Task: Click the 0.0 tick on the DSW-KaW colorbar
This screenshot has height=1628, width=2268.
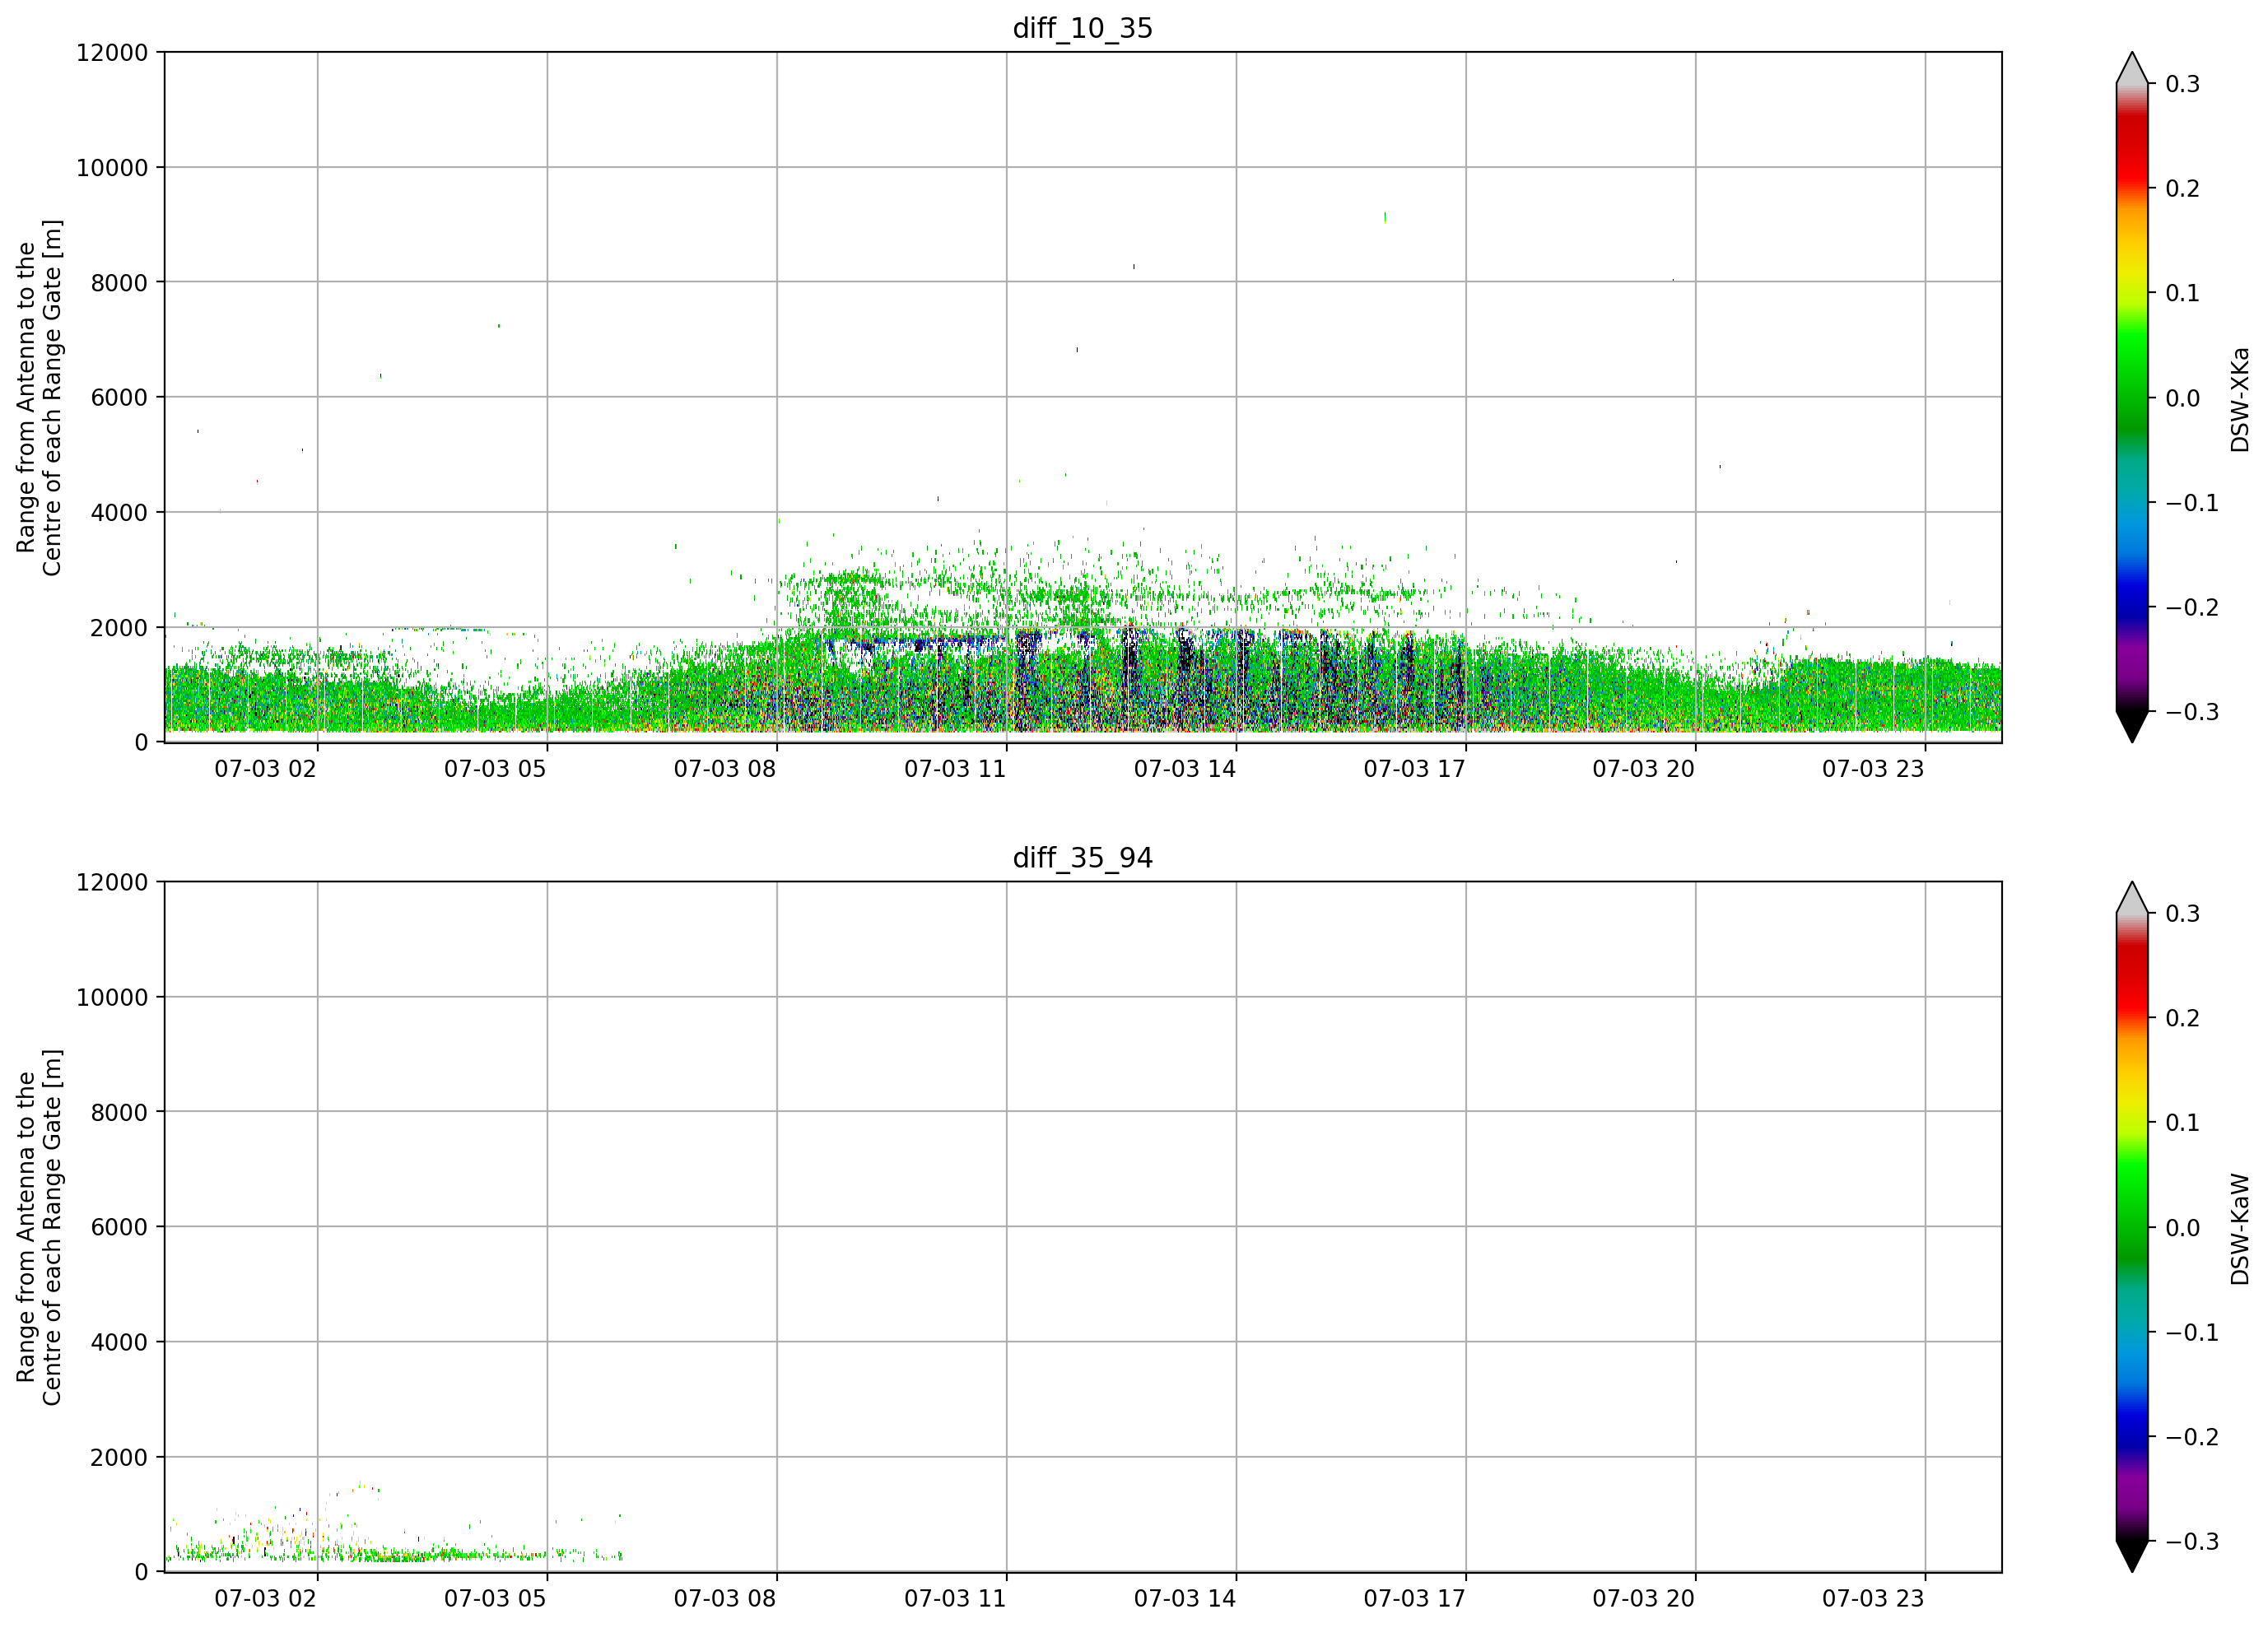Action: [x=2183, y=1228]
